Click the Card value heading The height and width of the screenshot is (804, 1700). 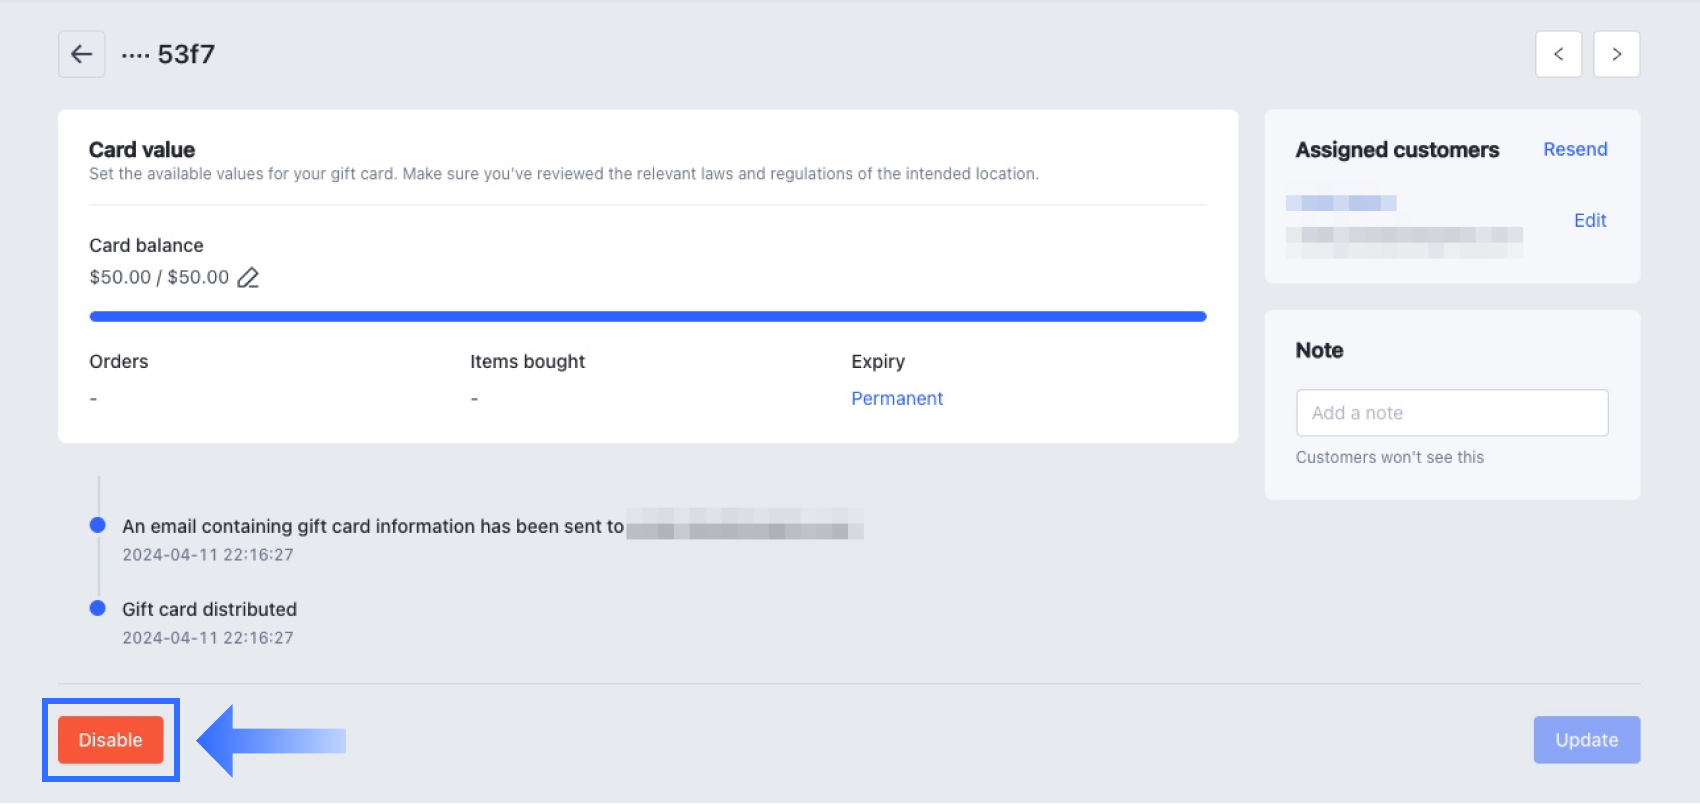pos(142,150)
